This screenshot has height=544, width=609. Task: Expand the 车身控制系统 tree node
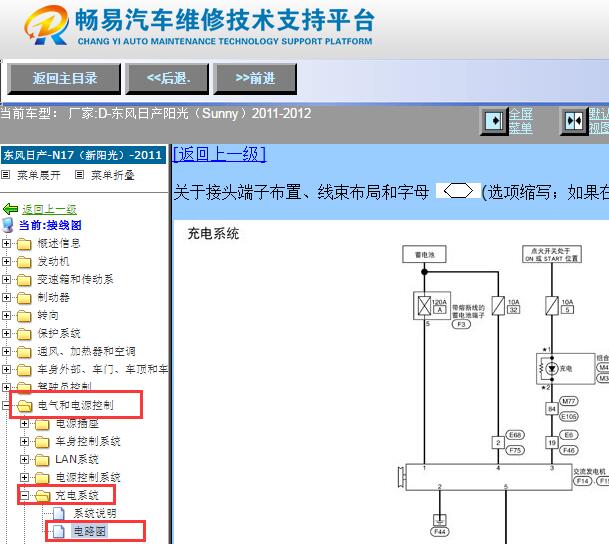[24, 441]
